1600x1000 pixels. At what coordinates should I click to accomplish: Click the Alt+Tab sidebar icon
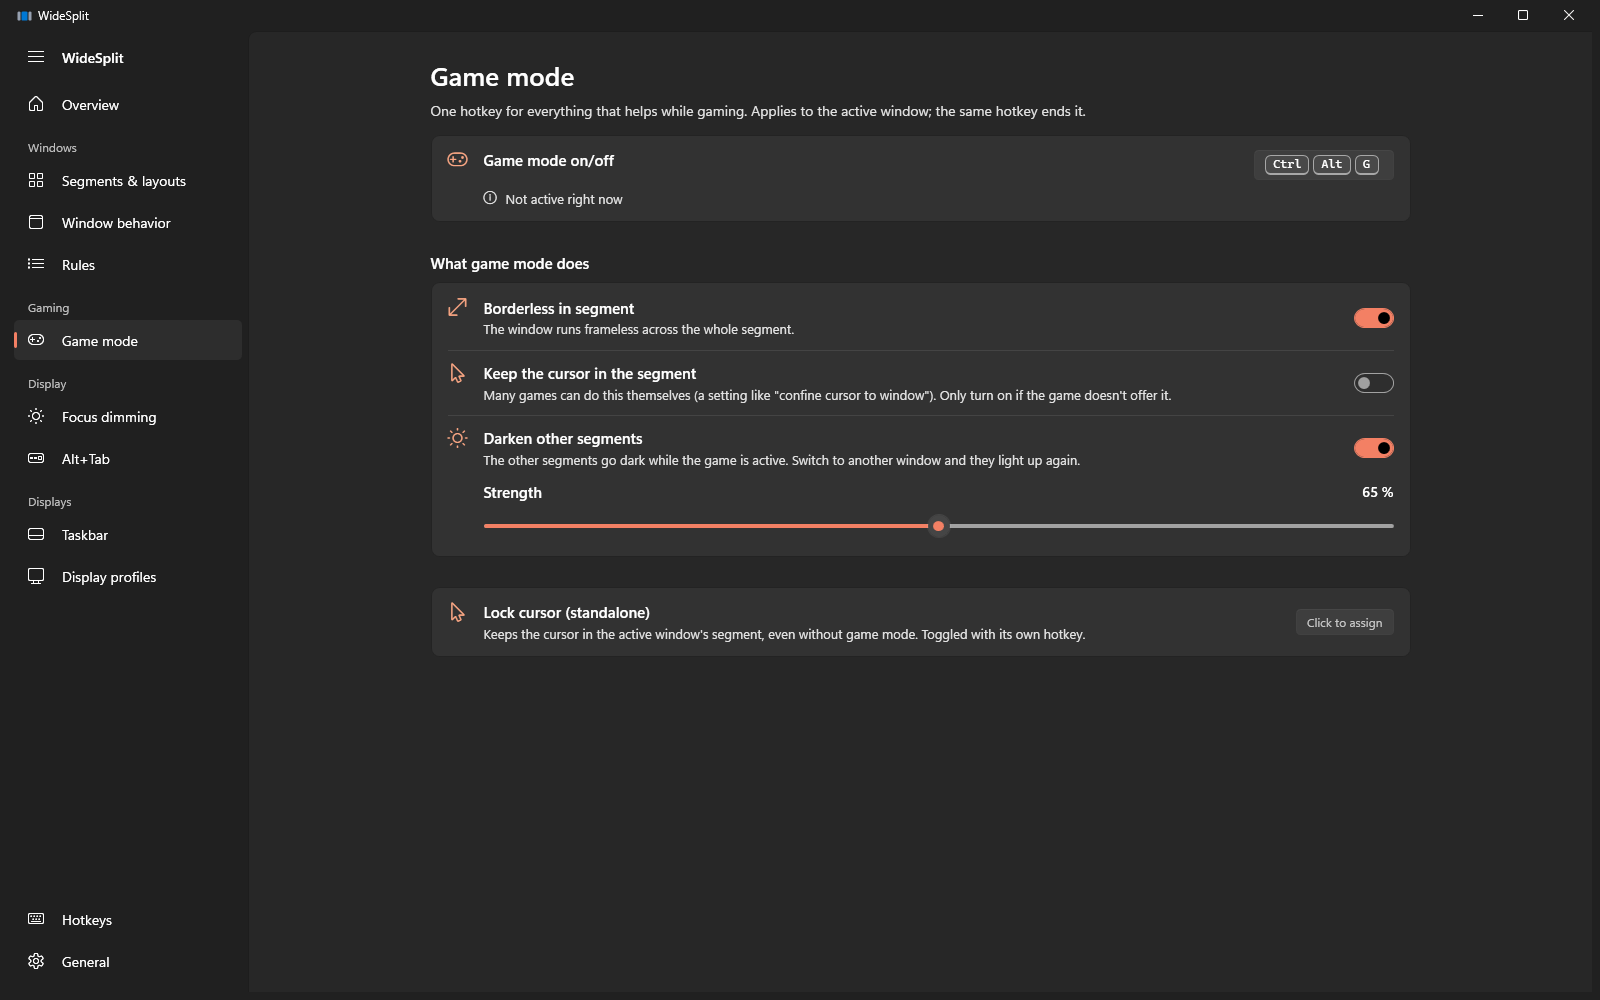(36, 458)
